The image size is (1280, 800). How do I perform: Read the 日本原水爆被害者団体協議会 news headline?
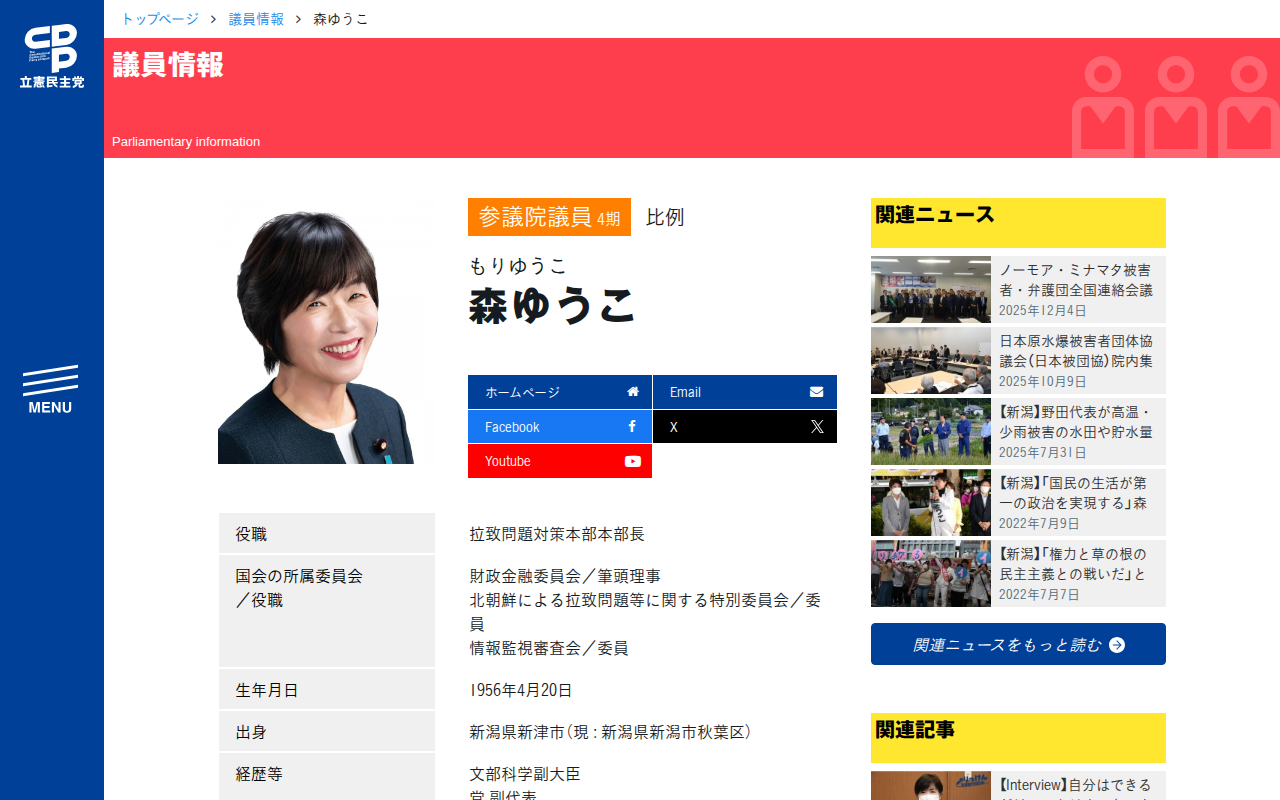pyautogui.click(x=1076, y=351)
